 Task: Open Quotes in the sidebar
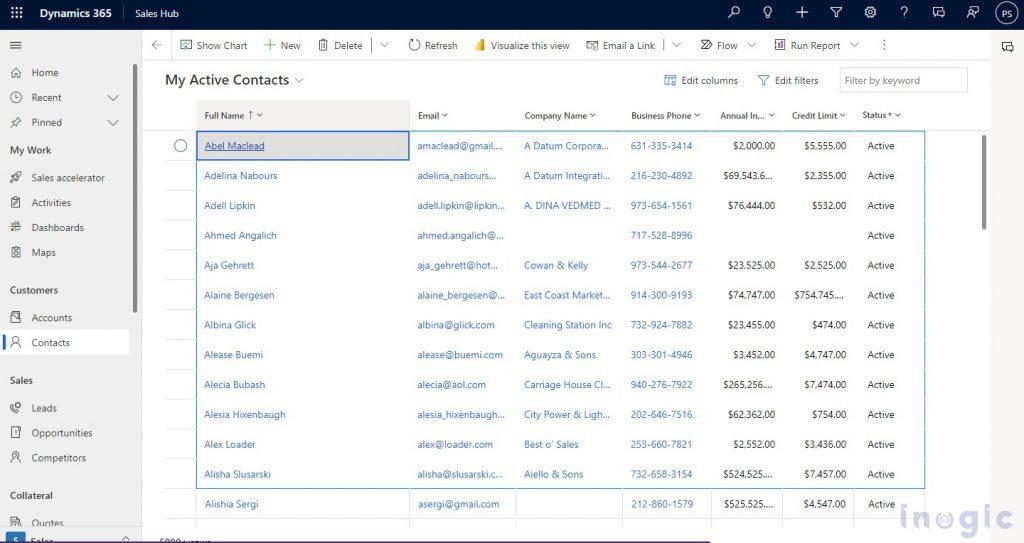pyautogui.click(x=47, y=523)
